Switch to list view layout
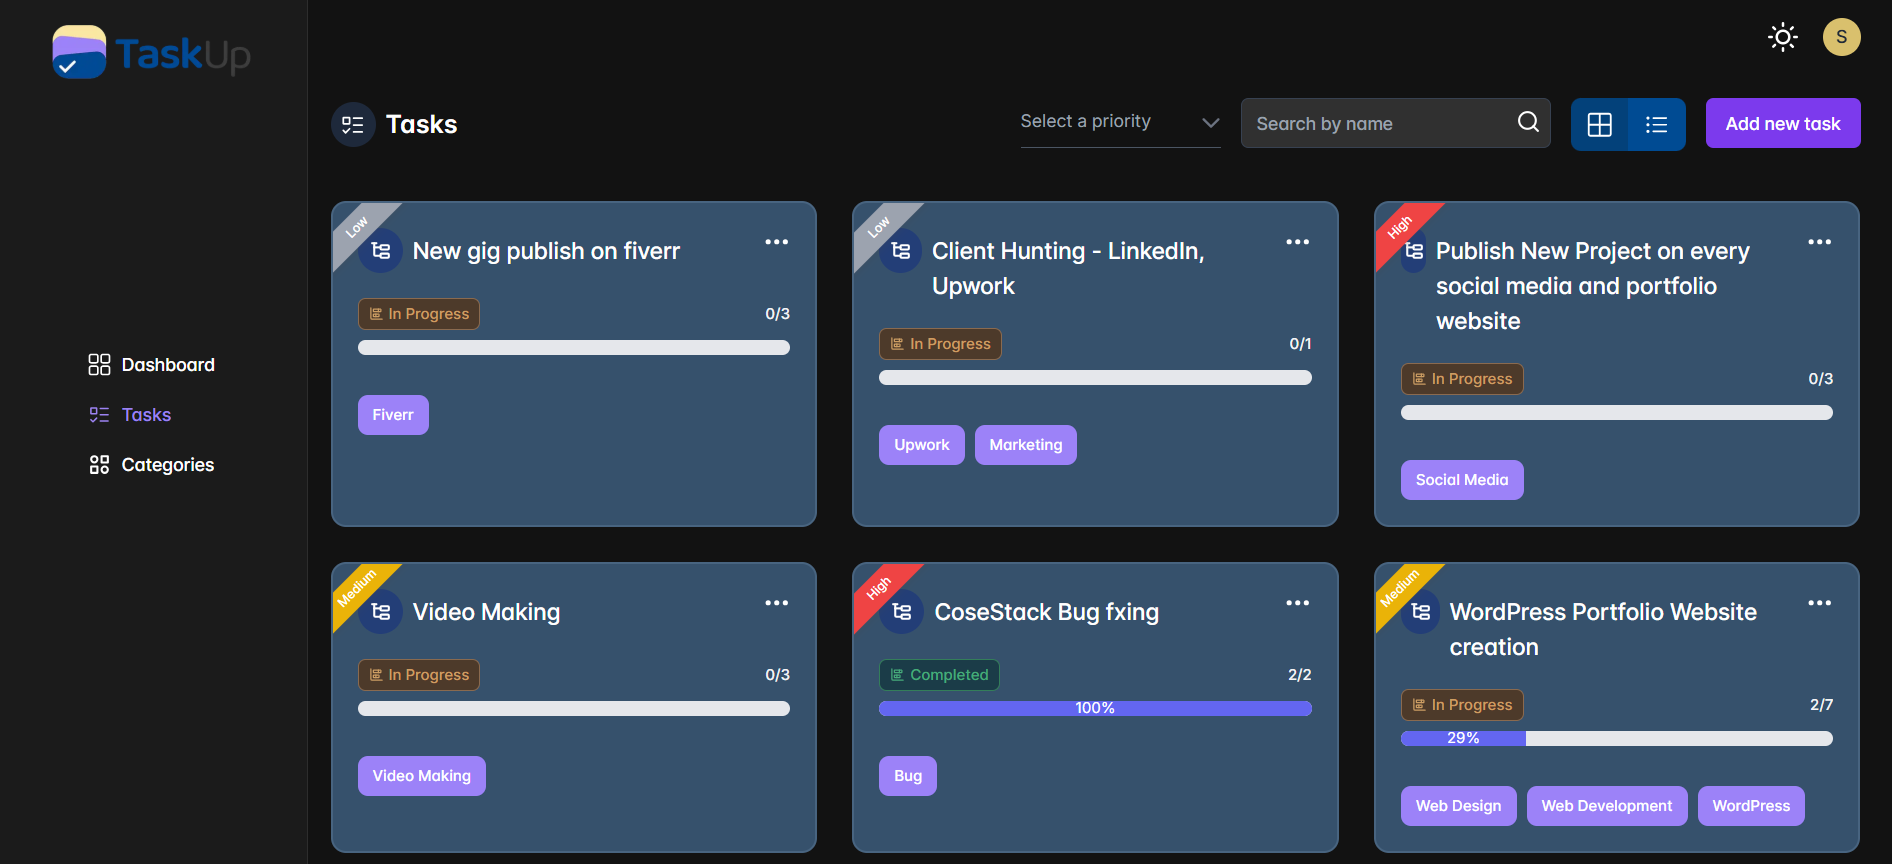The height and width of the screenshot is (864, 1892). (x=1656, y=124)
